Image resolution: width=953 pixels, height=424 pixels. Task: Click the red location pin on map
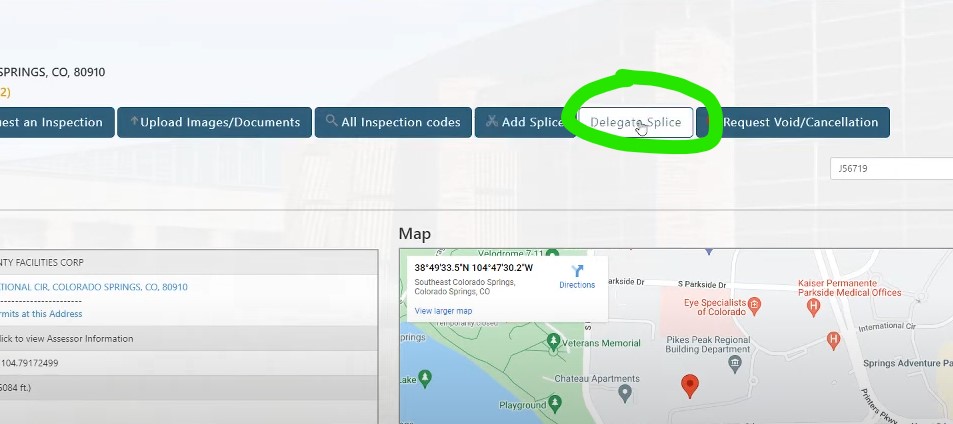pyautogui.click(x=688, y=385)
